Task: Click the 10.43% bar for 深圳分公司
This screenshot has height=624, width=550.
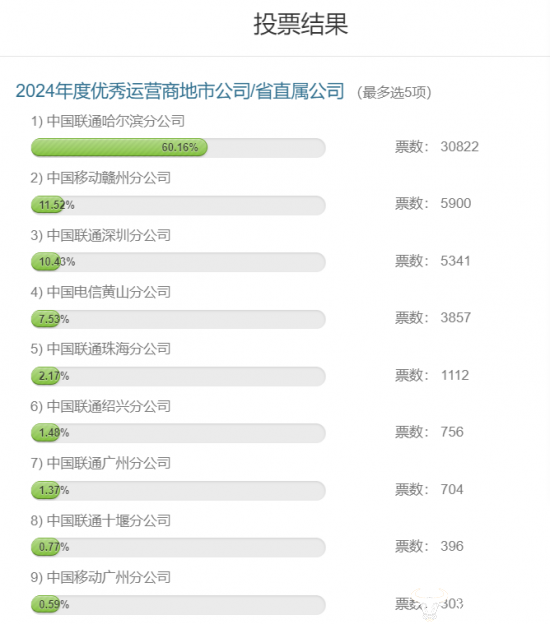Action: (x=178, y=262)
